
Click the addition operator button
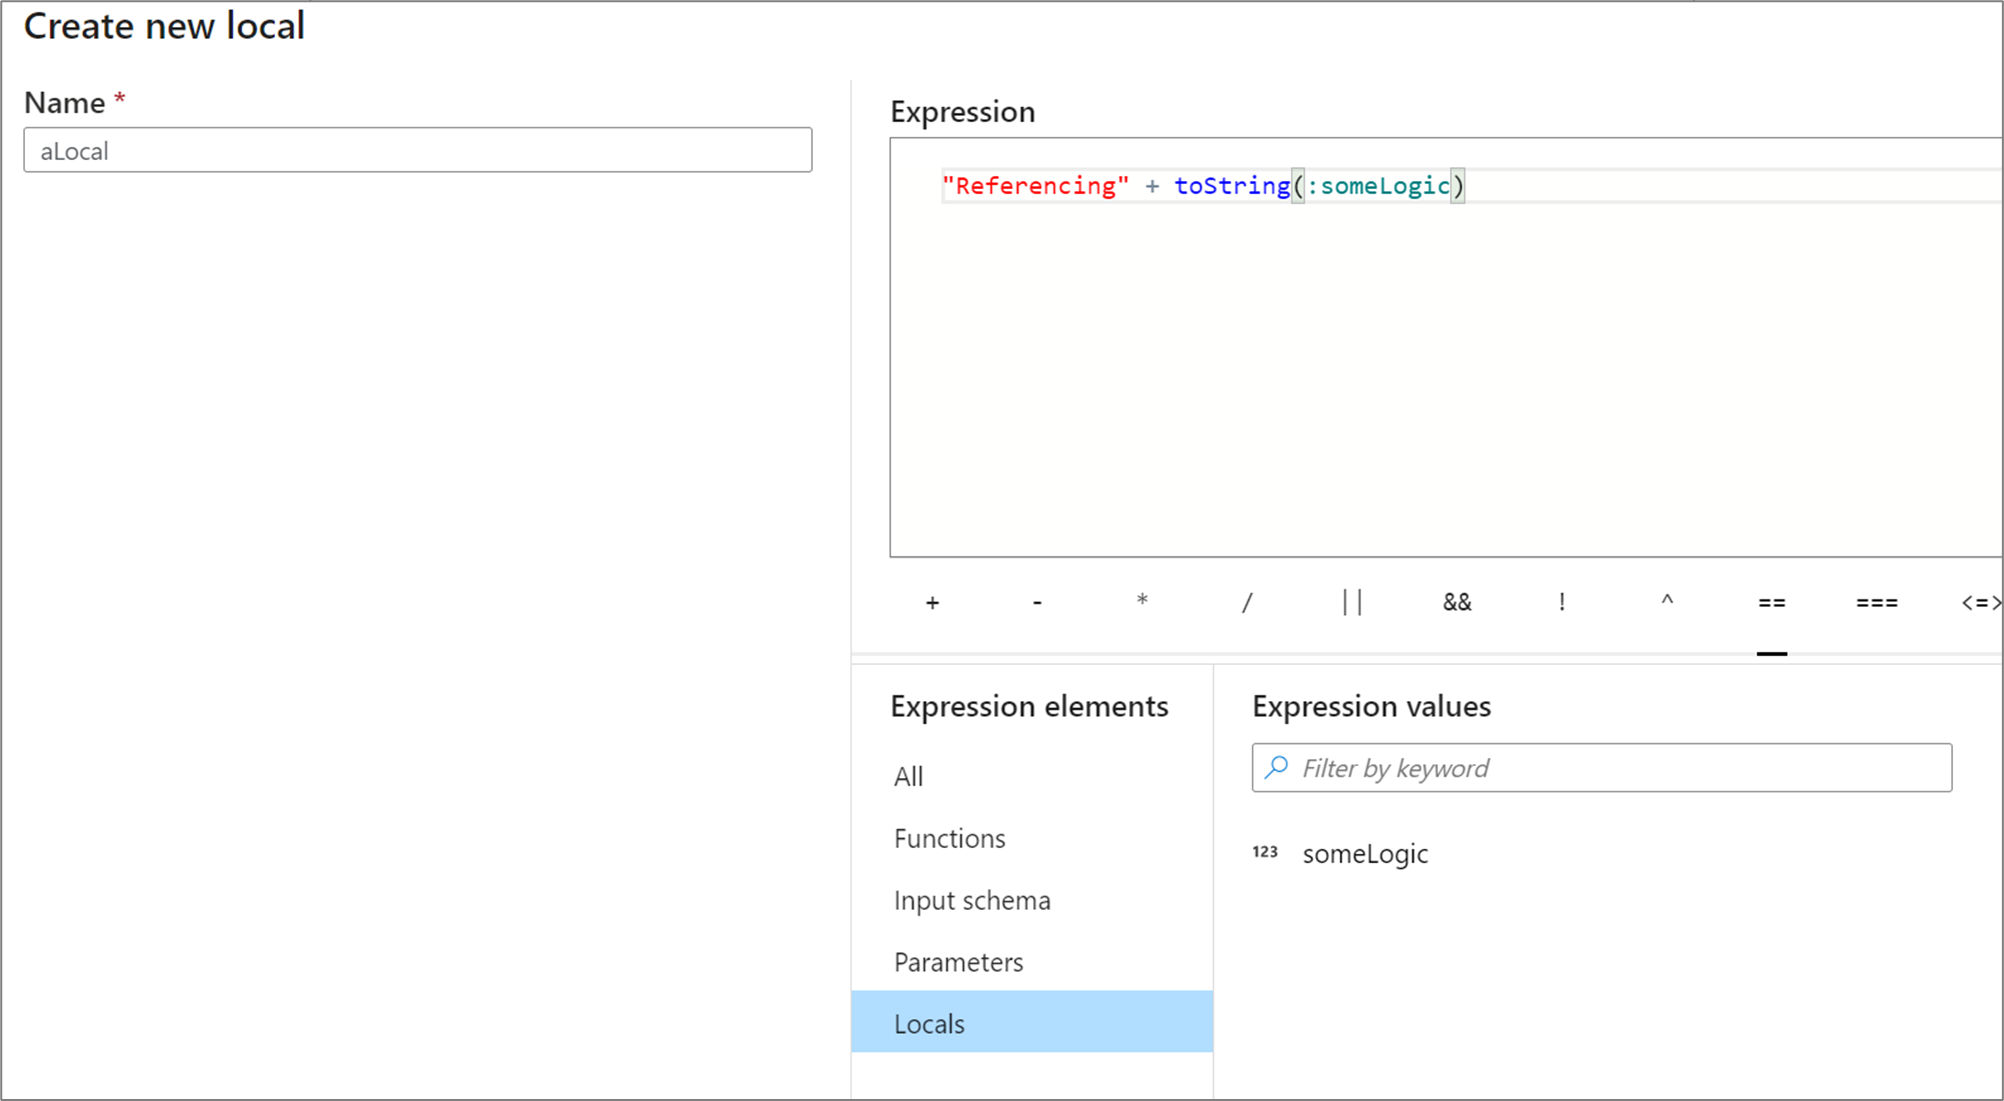coord(931,602)
